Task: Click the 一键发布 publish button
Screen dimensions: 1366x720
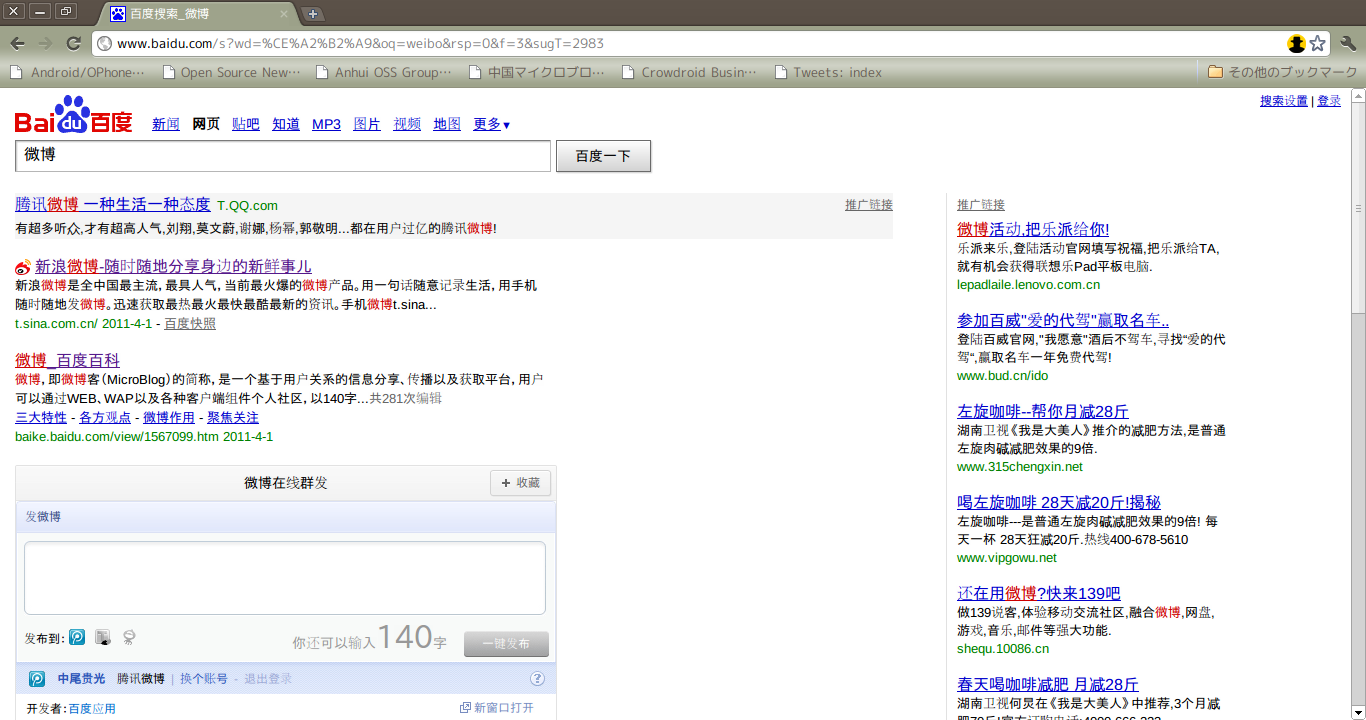Action: coord(506,644)
